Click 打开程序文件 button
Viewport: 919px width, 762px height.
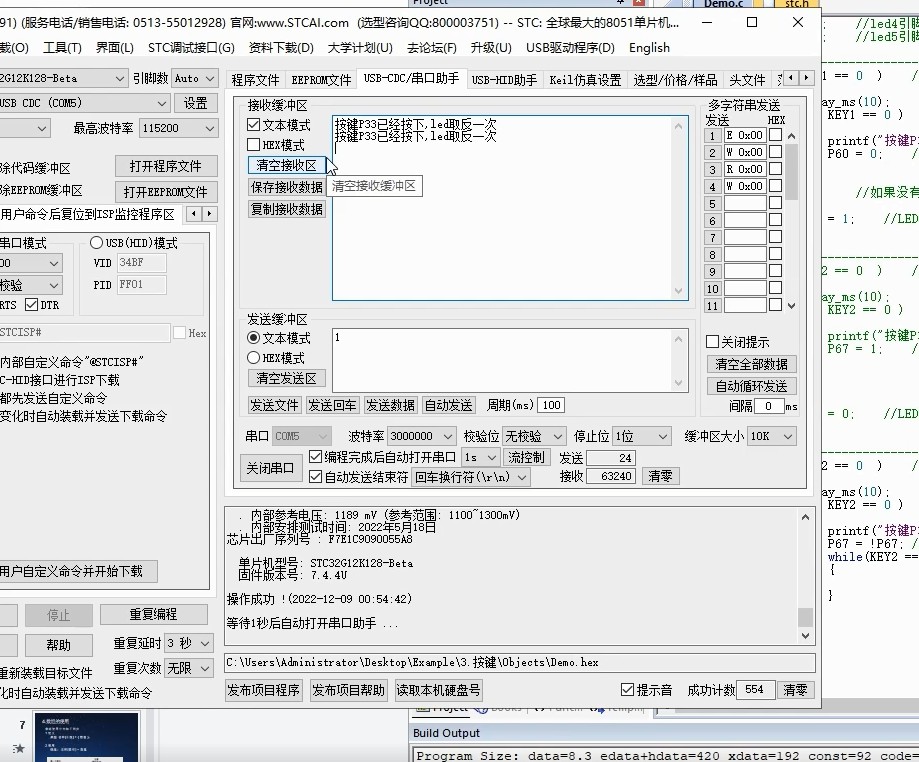tap(166, 166)
